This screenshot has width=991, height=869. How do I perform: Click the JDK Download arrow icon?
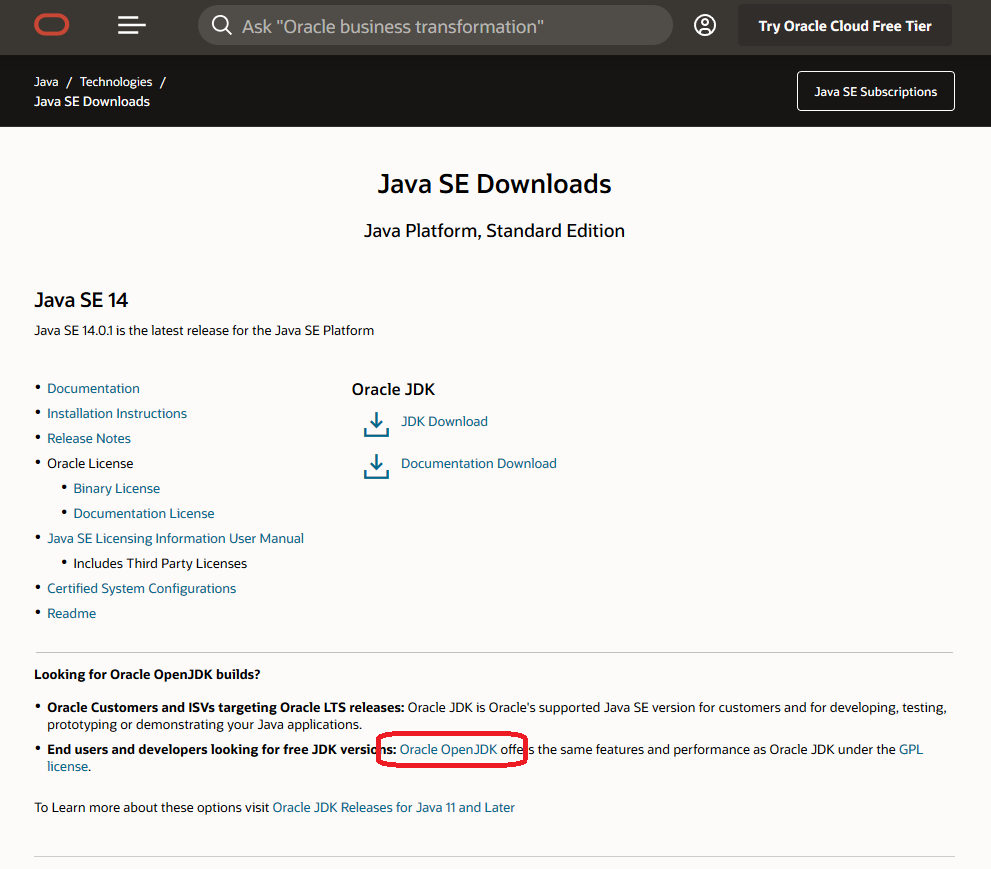(376, 425)
